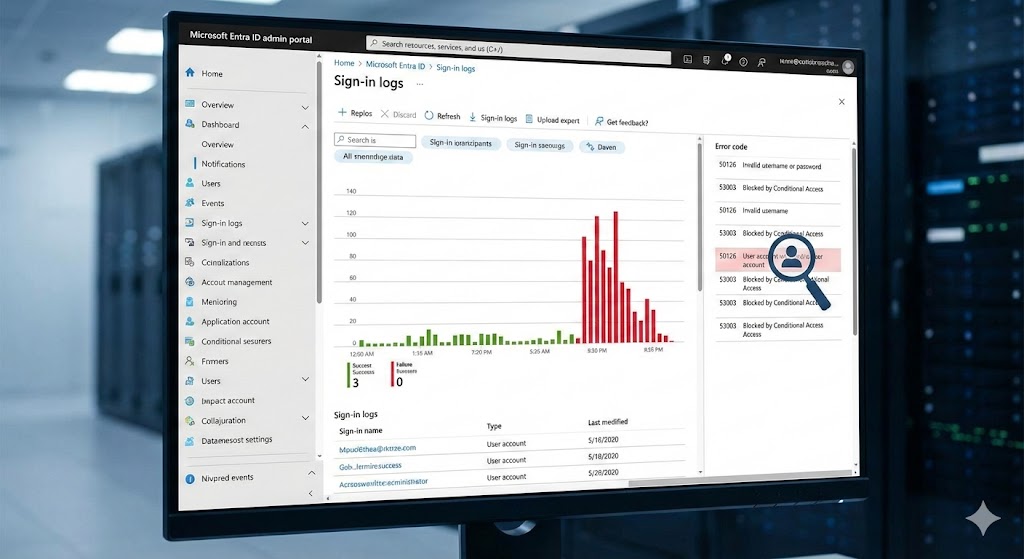
Task: Select Notifications under Dashboard
Action: click(223, 164)
